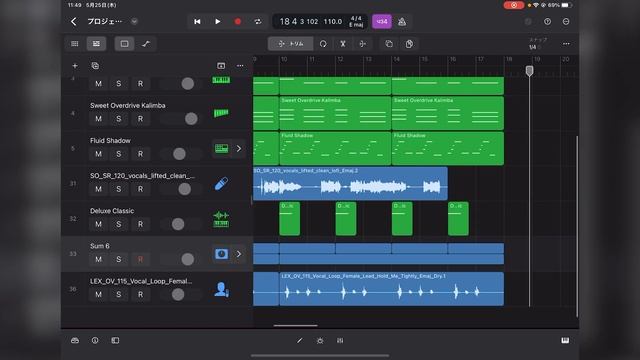The image size is (640, 360).
Task: Open the snap value 1/4 dropdown
Action: click(535, 47)
